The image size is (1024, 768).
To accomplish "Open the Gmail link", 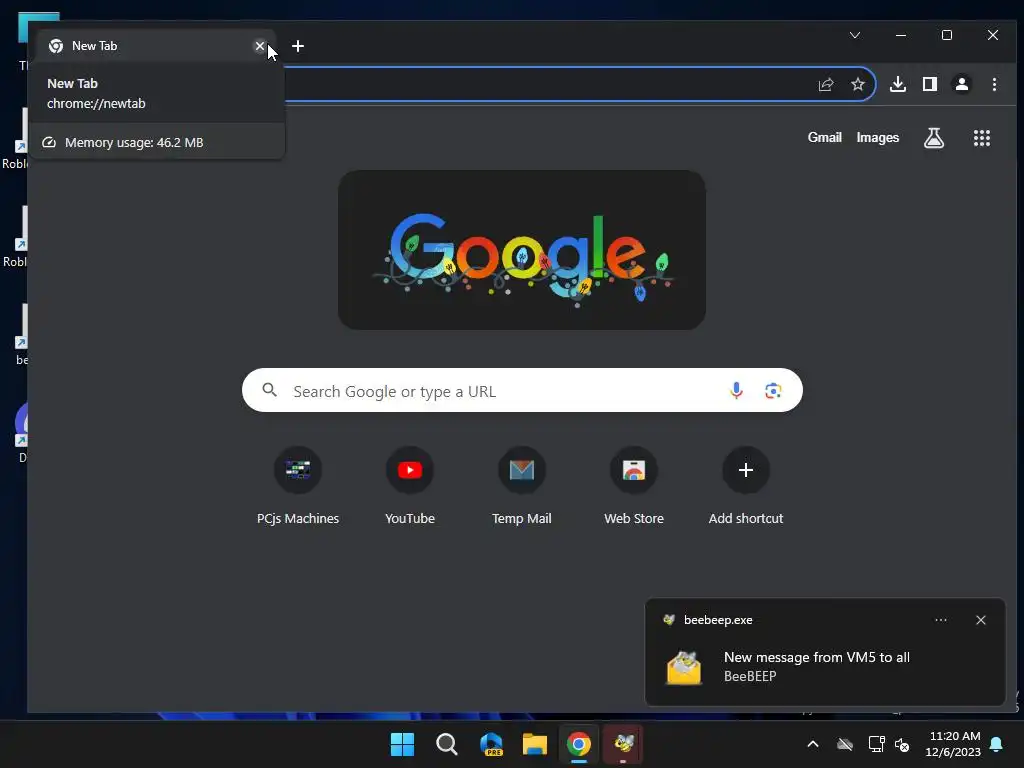I will click(824, 137).
